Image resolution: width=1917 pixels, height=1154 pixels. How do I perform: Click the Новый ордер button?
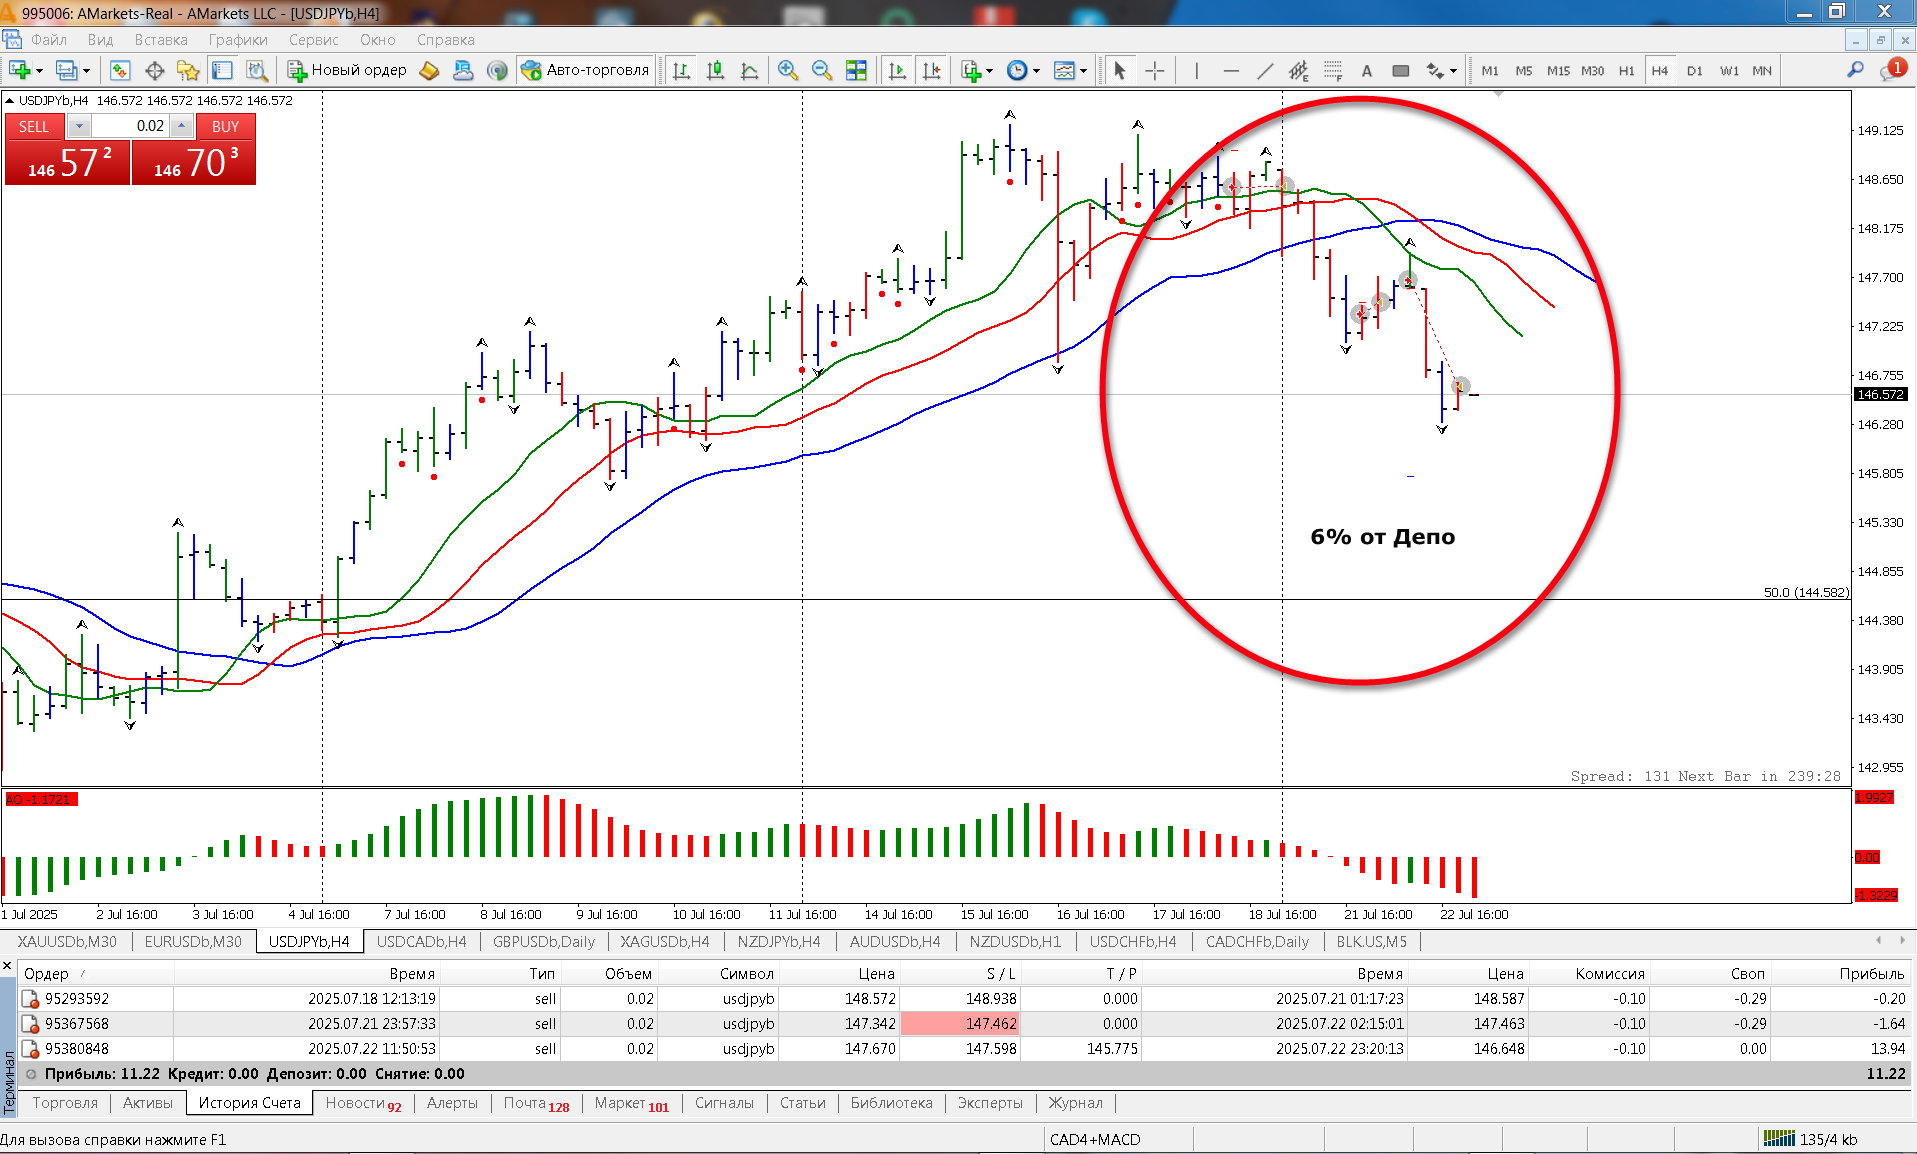348,70
